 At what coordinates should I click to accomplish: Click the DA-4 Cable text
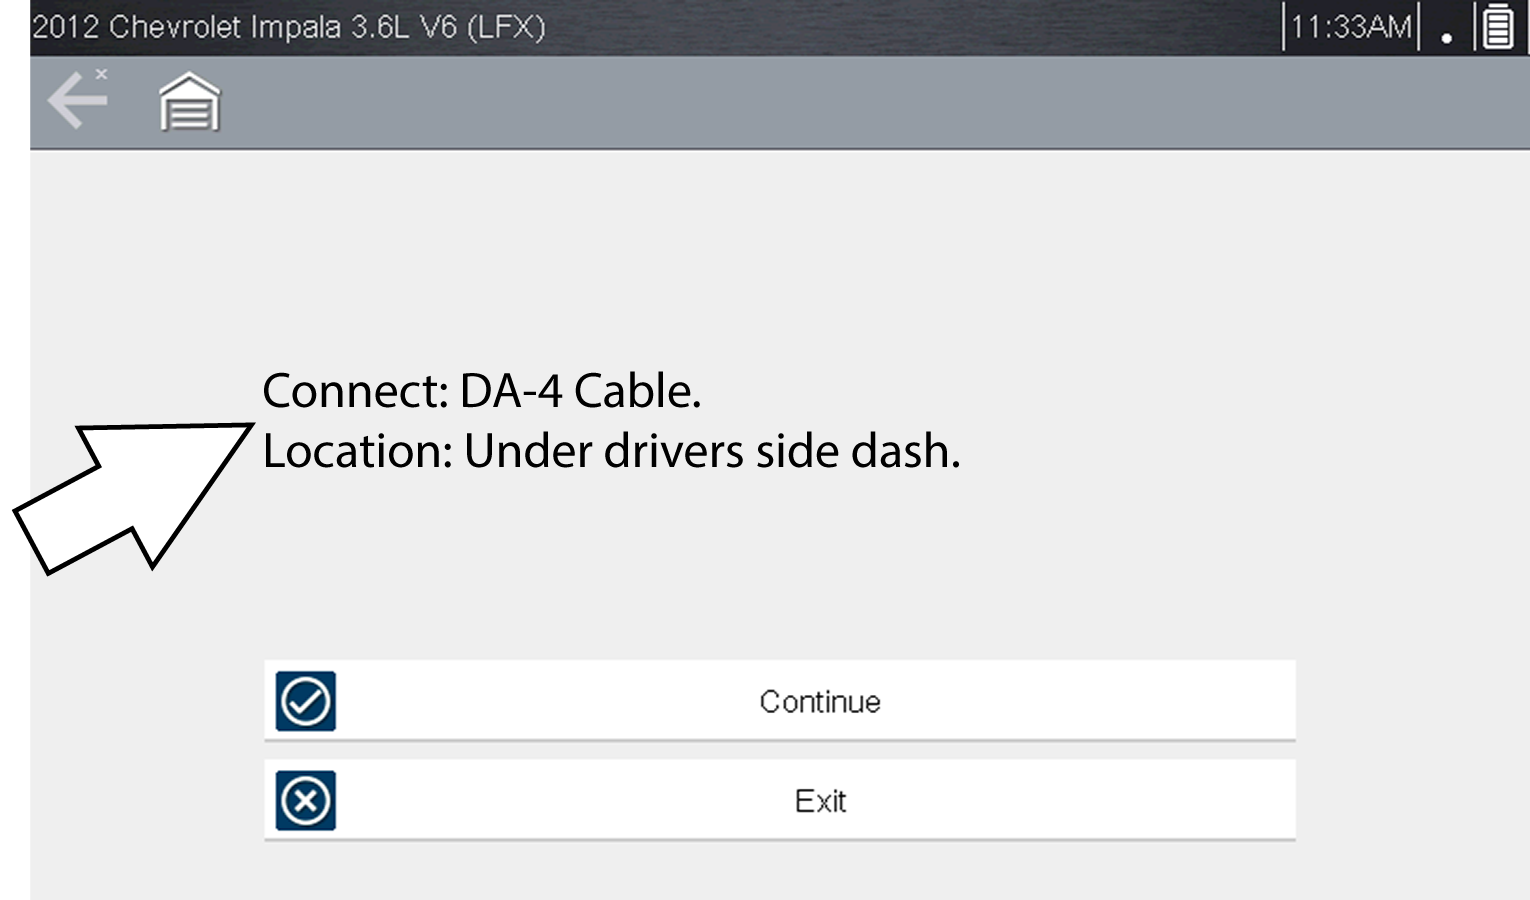pyautogui.click(x=580, y=391)
